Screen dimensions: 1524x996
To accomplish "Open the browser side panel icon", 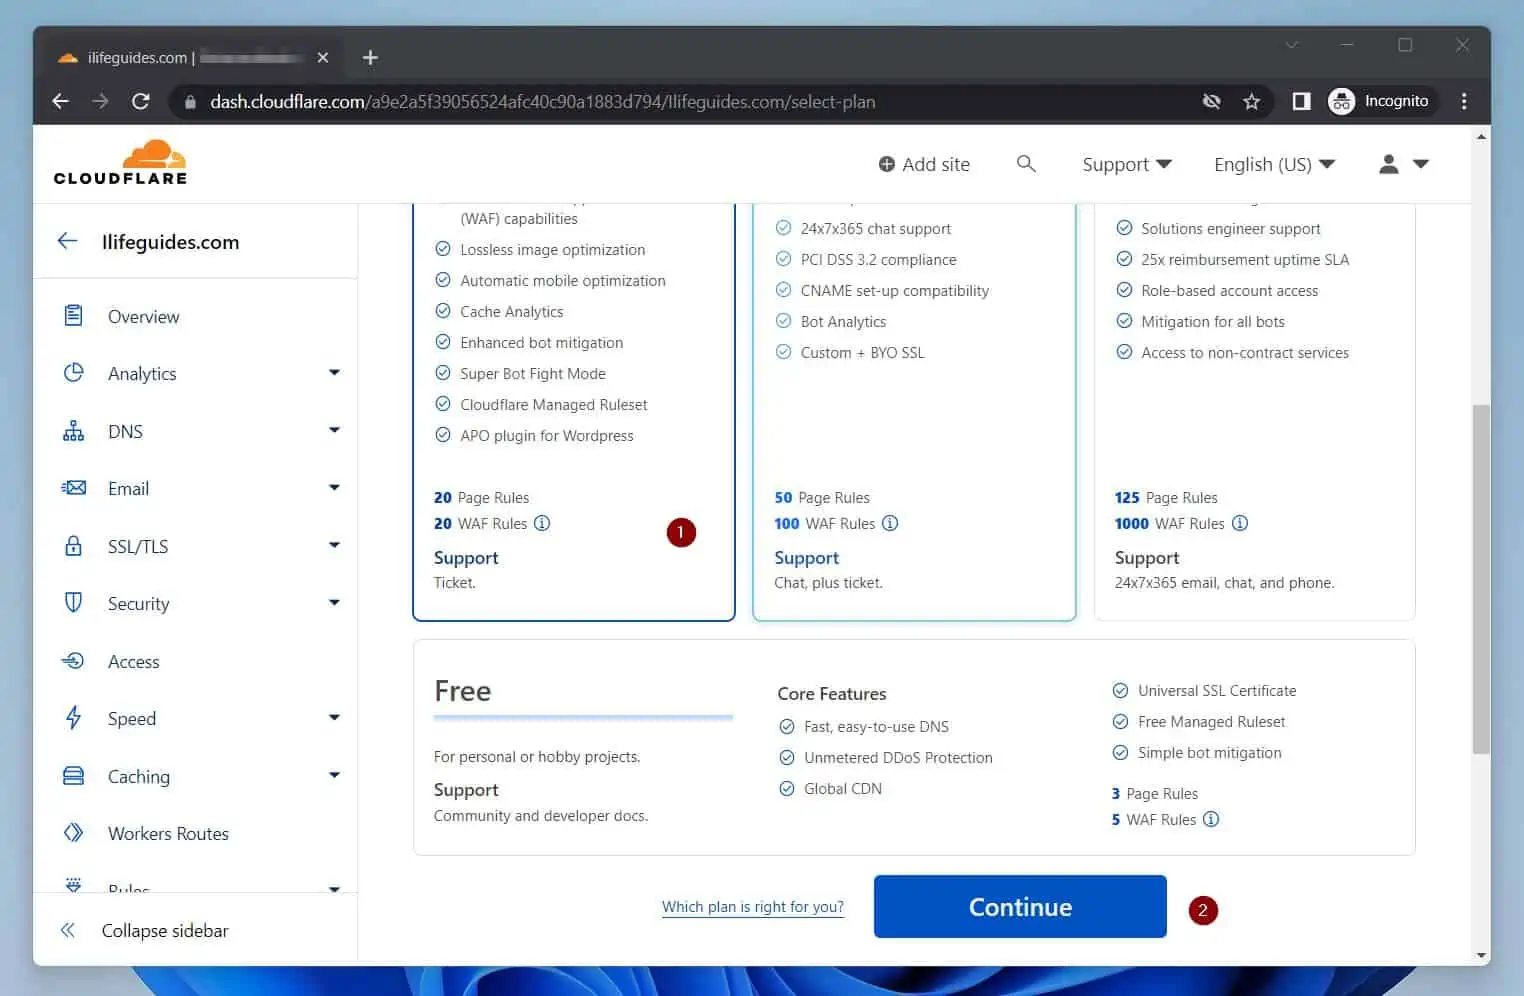I will [1301, 101].
